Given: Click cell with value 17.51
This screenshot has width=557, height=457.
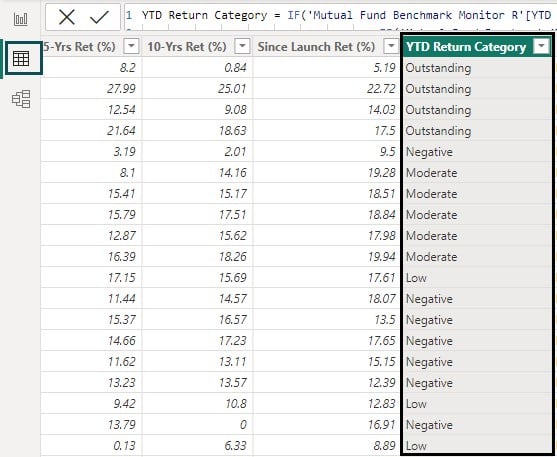Looking at the screenshot, I should click(x=197, y=215).
